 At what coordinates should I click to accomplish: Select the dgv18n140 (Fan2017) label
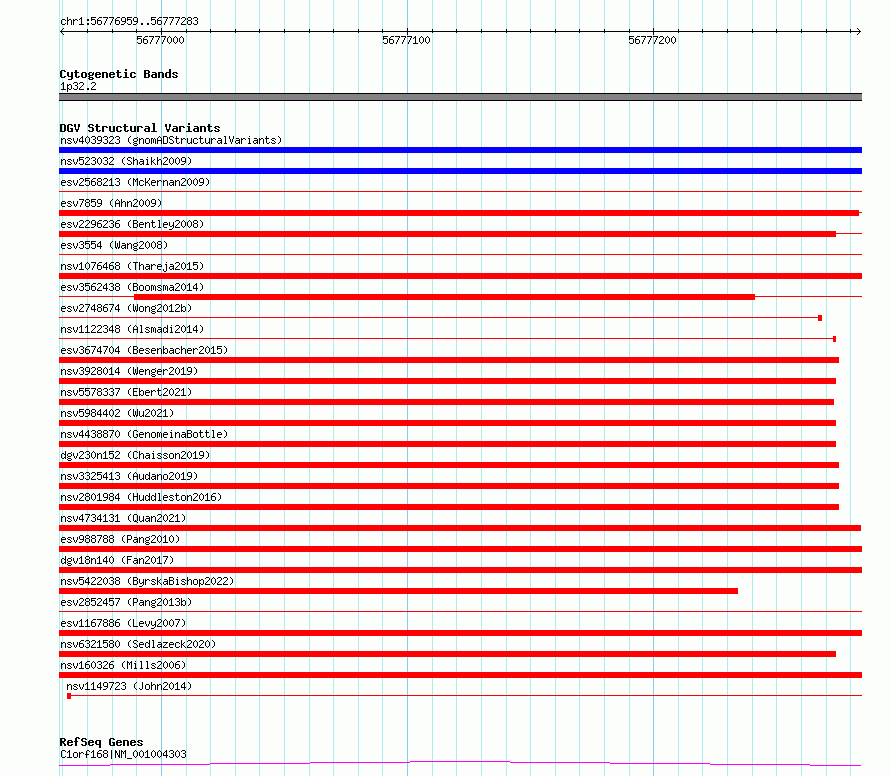tap(117, 560)
